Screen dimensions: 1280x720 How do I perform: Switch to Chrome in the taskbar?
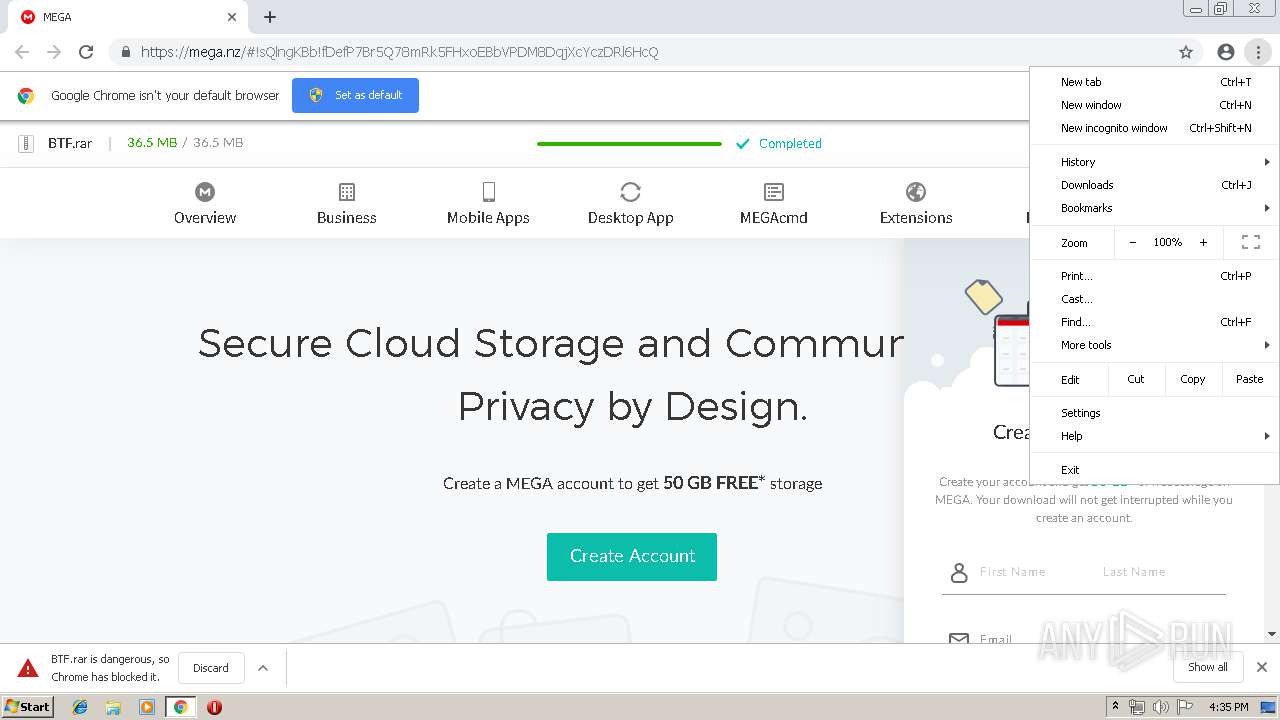click(181, 707)
